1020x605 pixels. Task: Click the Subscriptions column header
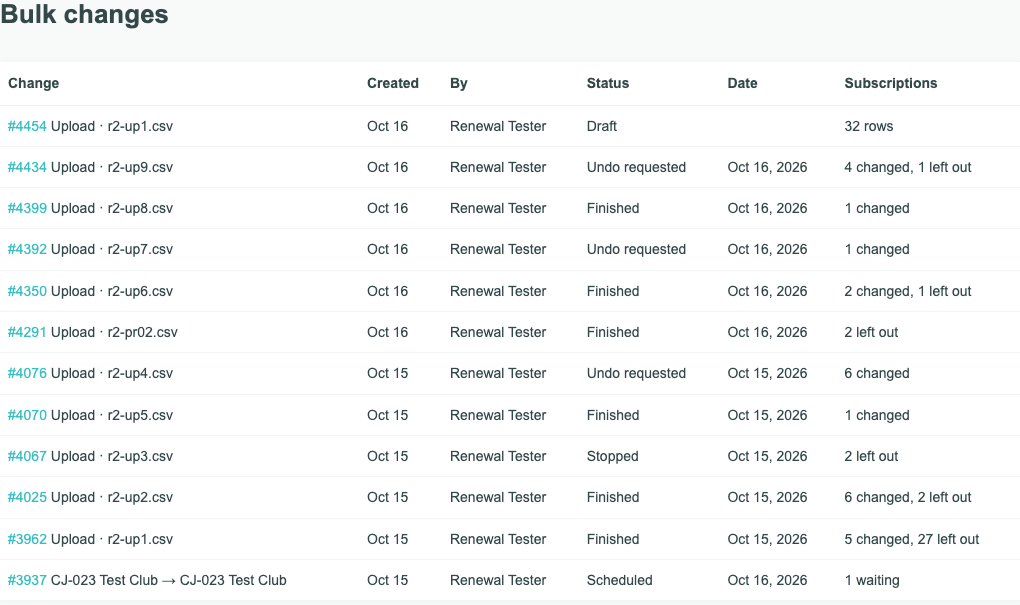(891, 83)
